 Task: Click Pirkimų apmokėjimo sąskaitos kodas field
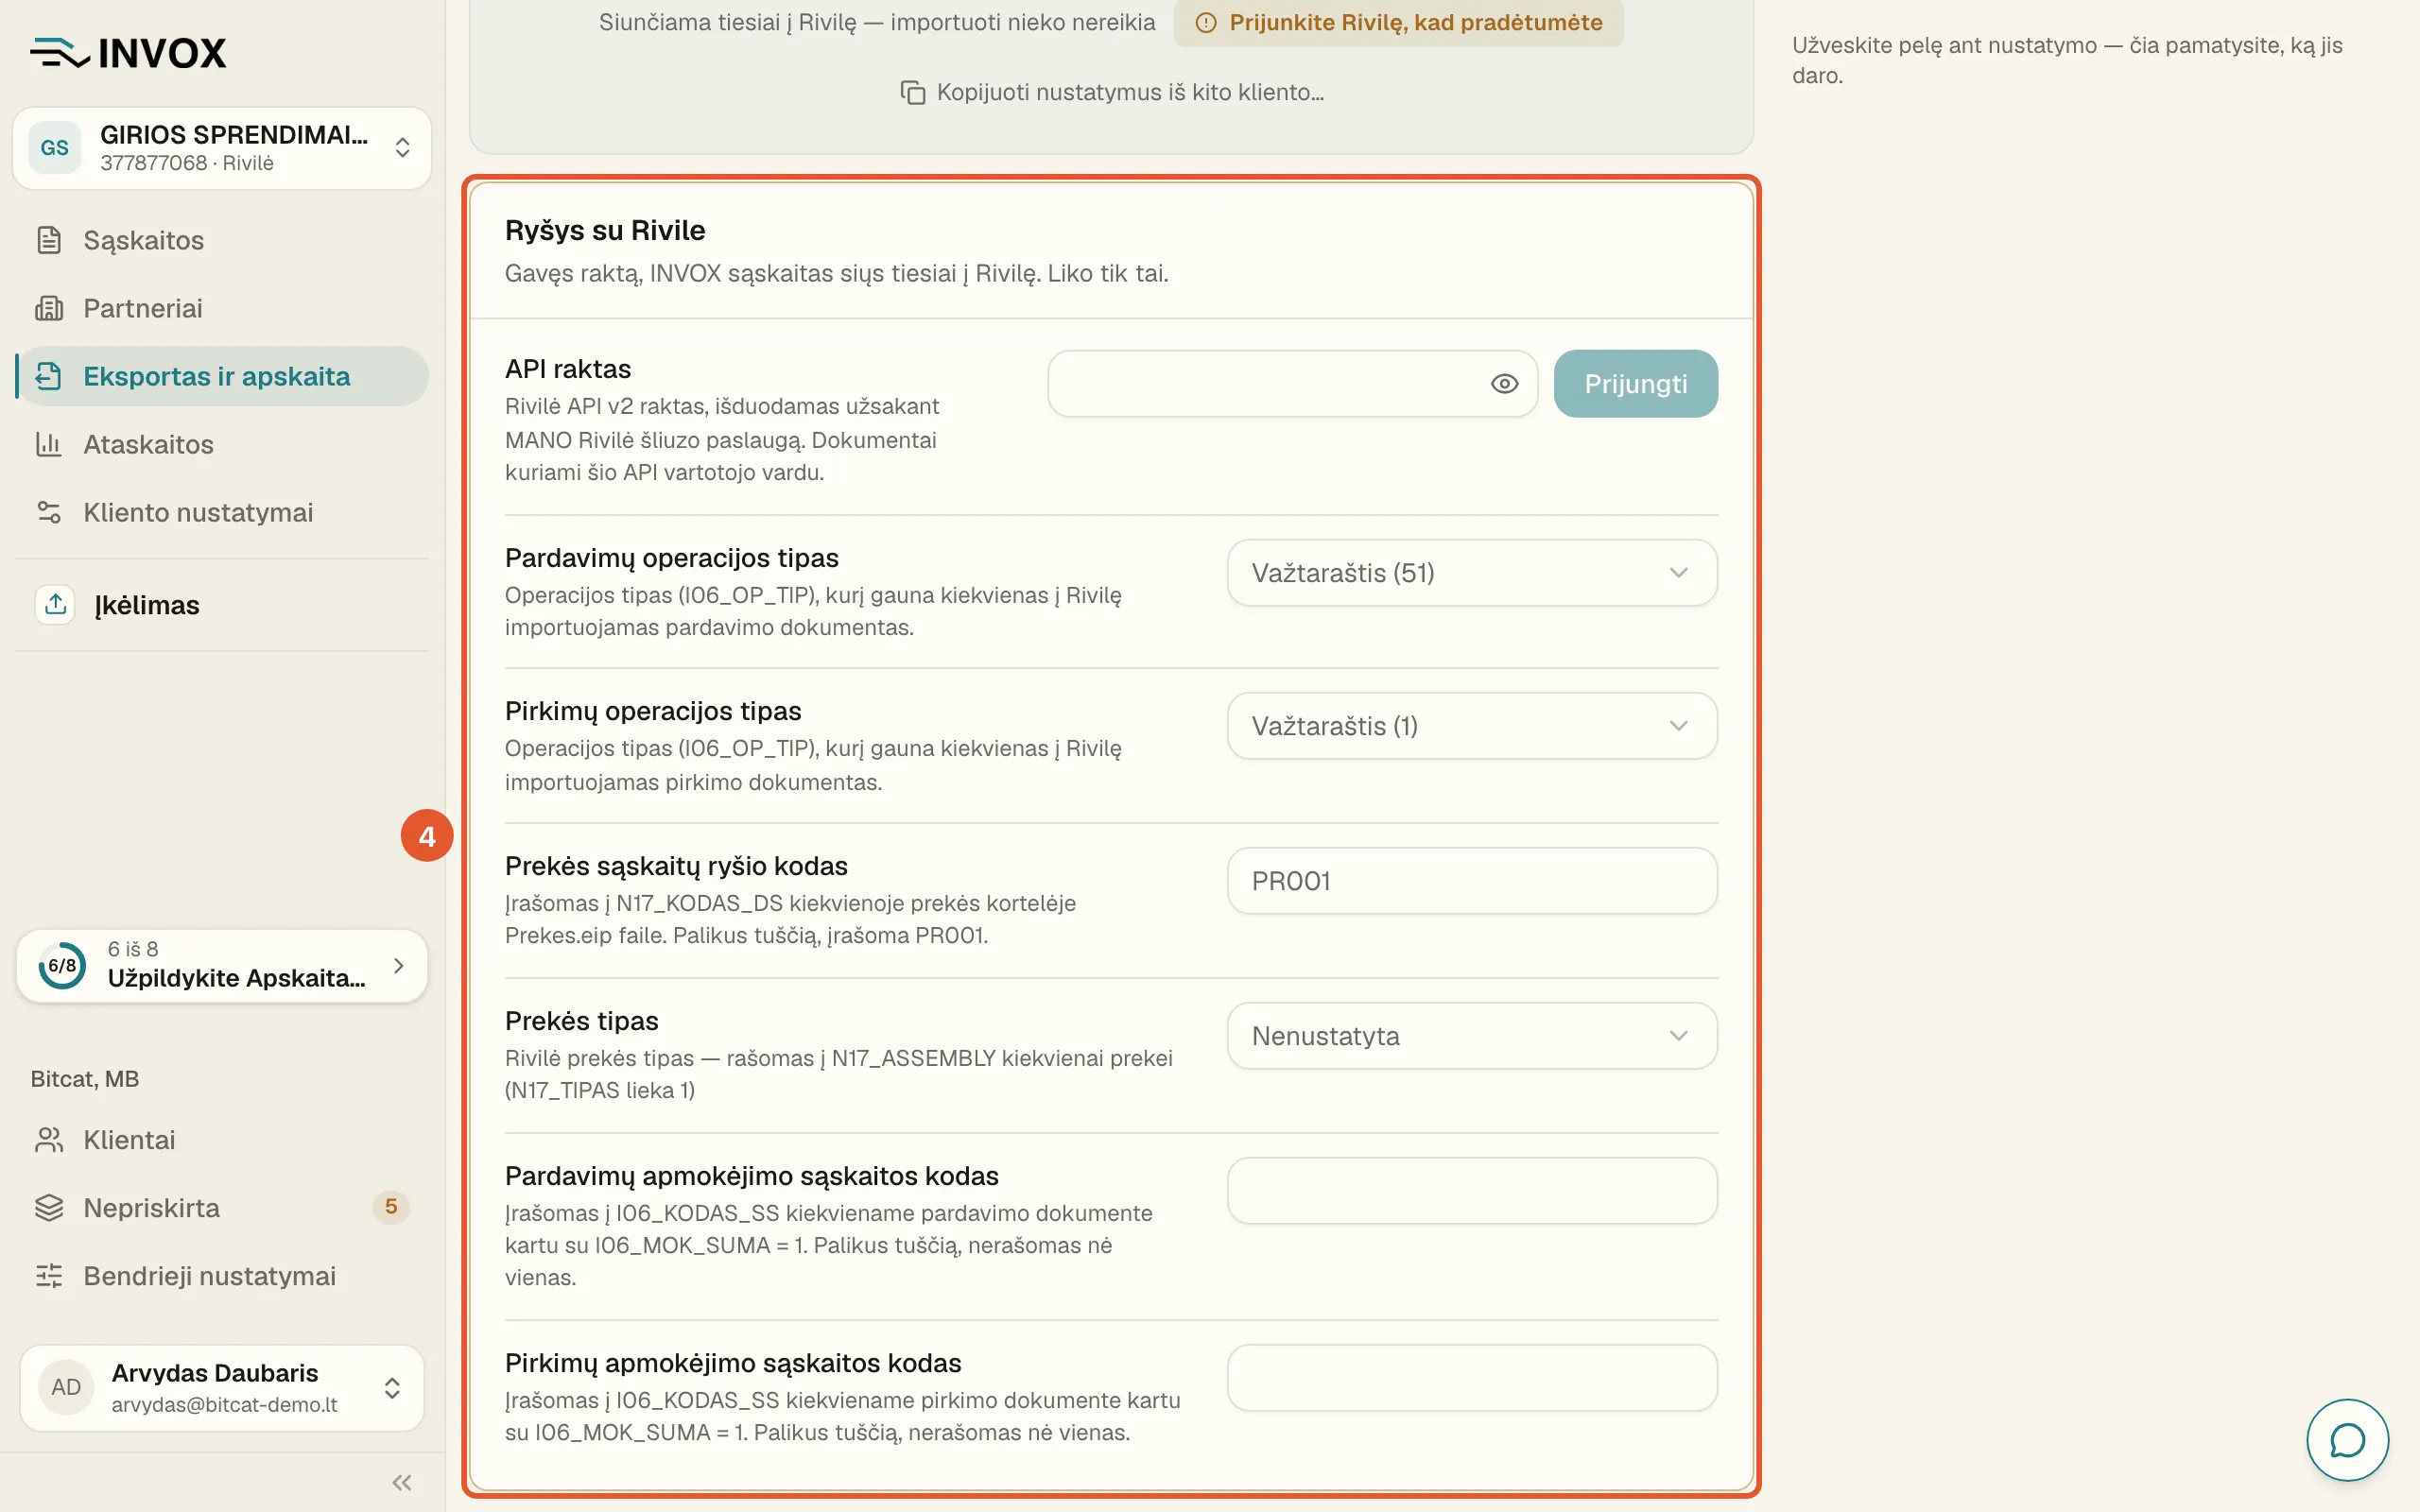click(x=1472, y=1378)
